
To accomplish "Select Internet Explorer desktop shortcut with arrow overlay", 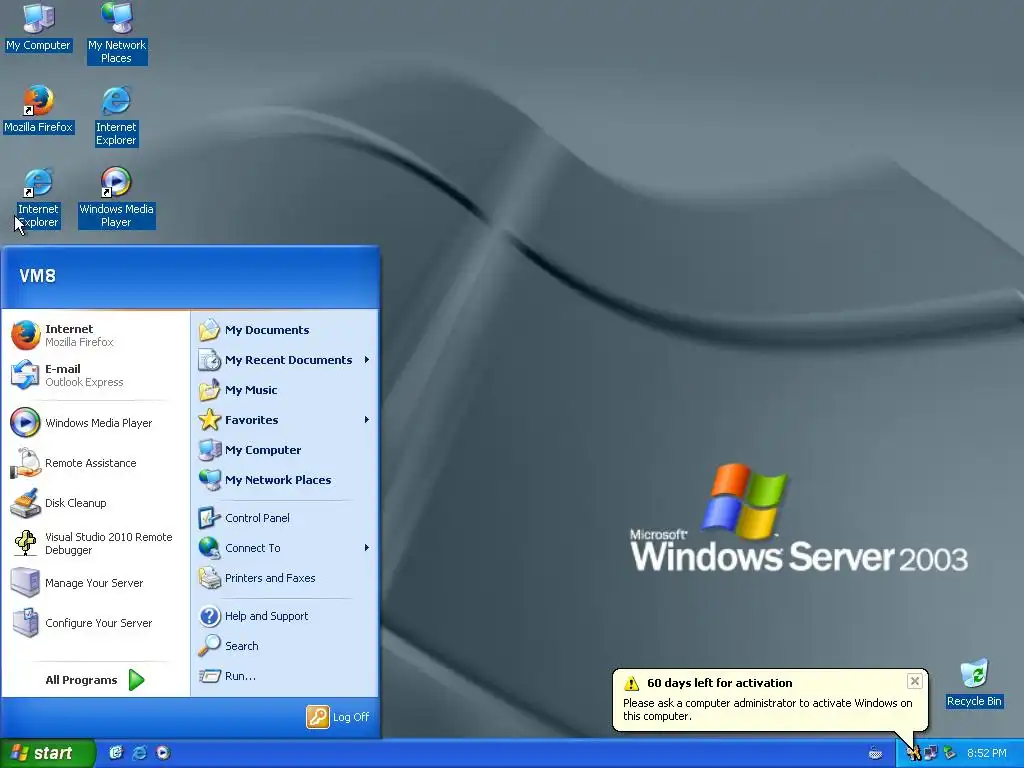I will coord(38,198).
